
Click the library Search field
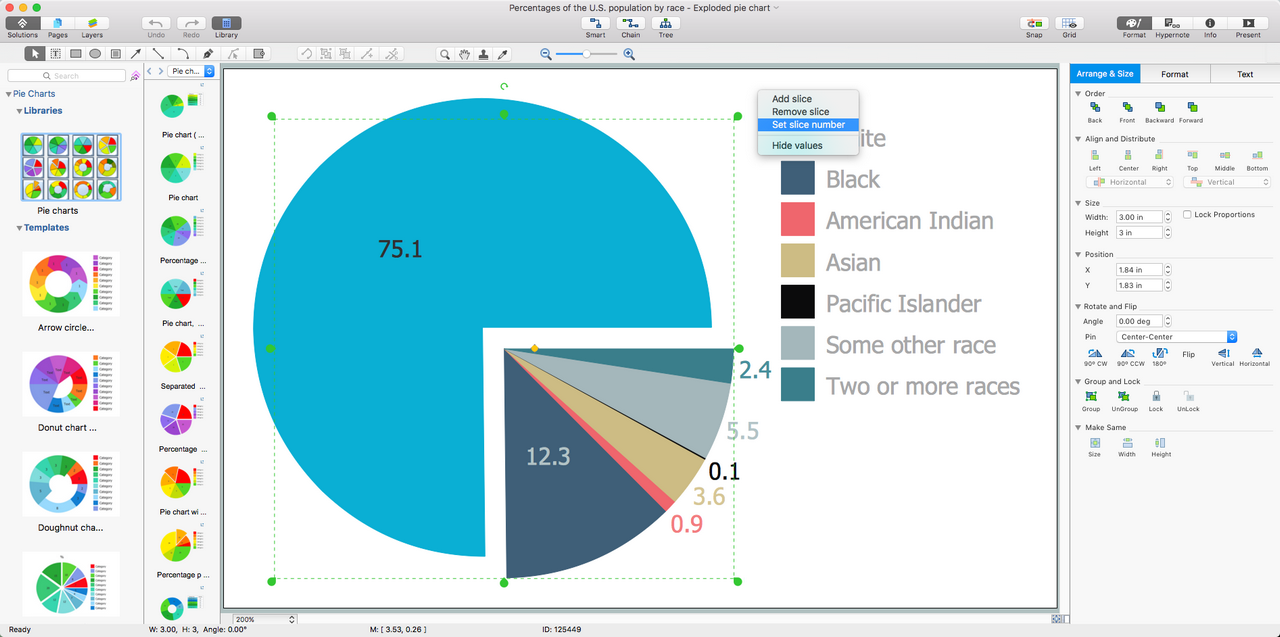pyautogui.click(x=67, y=75)
